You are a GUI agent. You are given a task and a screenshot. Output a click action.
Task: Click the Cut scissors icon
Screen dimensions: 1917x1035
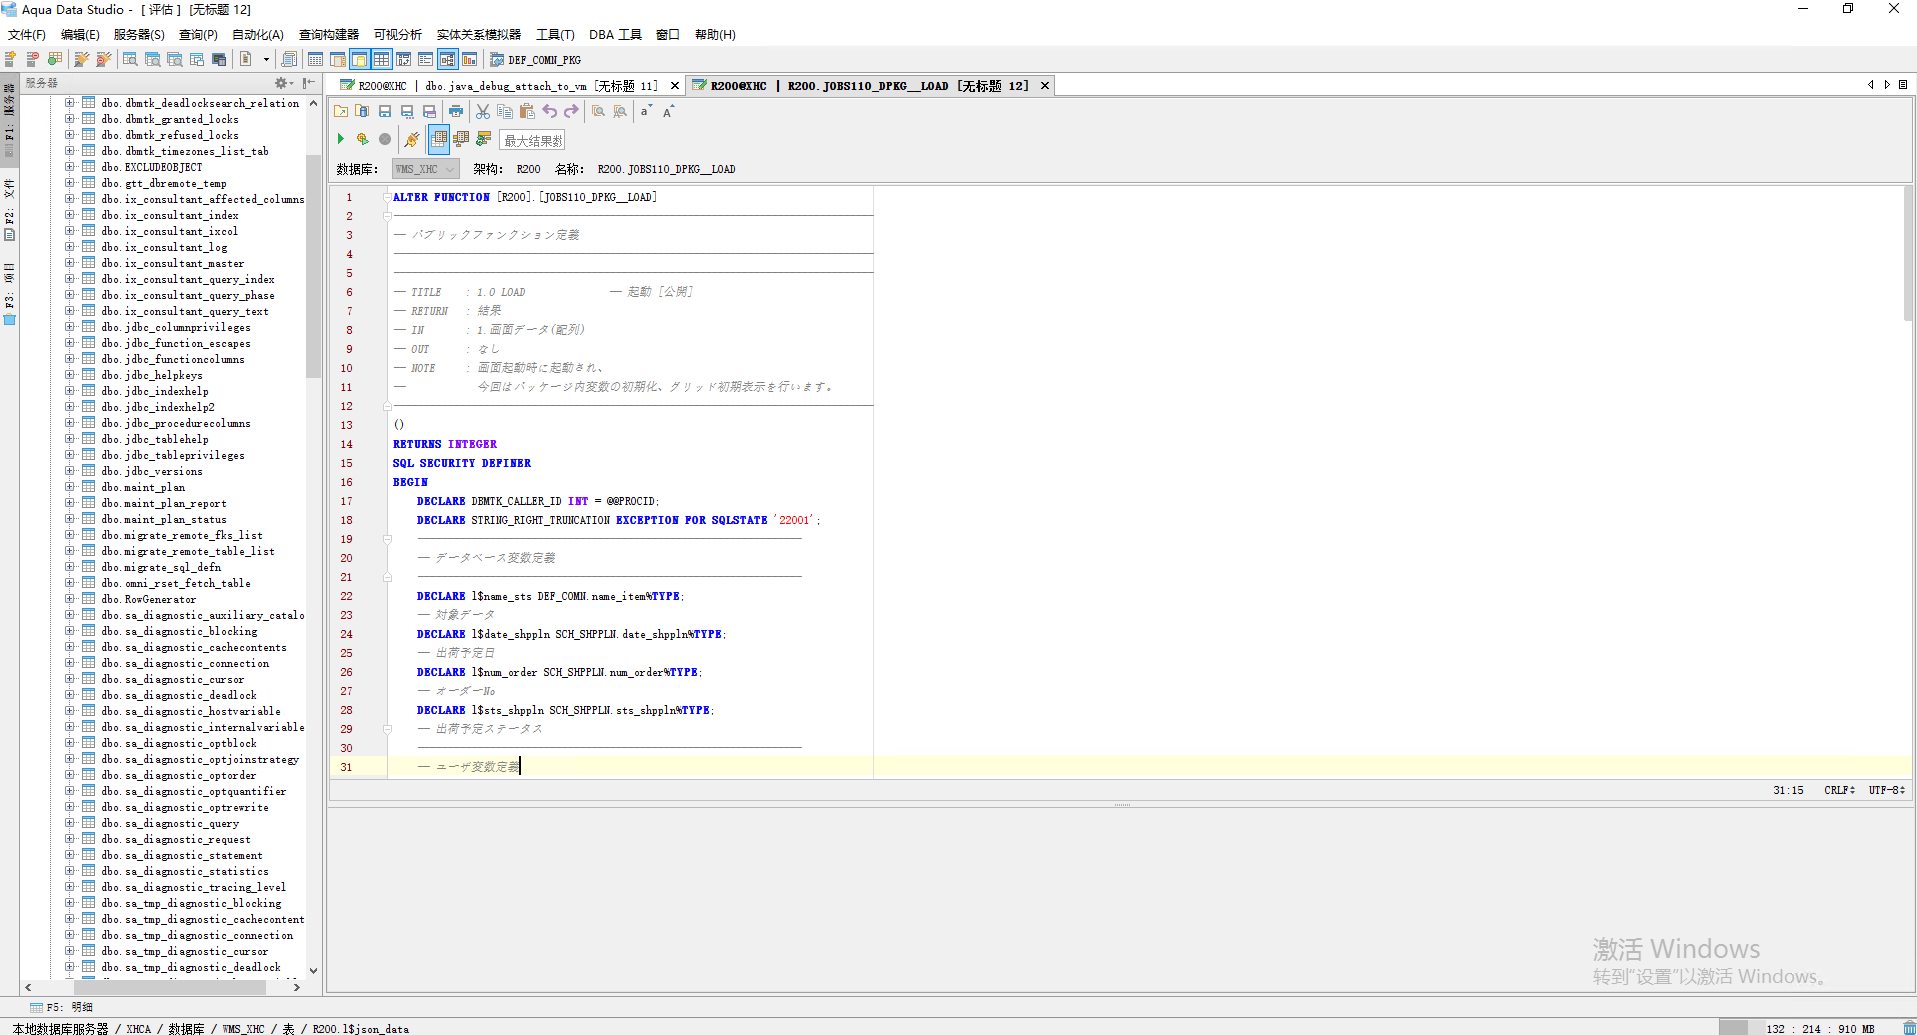(483, 111)
